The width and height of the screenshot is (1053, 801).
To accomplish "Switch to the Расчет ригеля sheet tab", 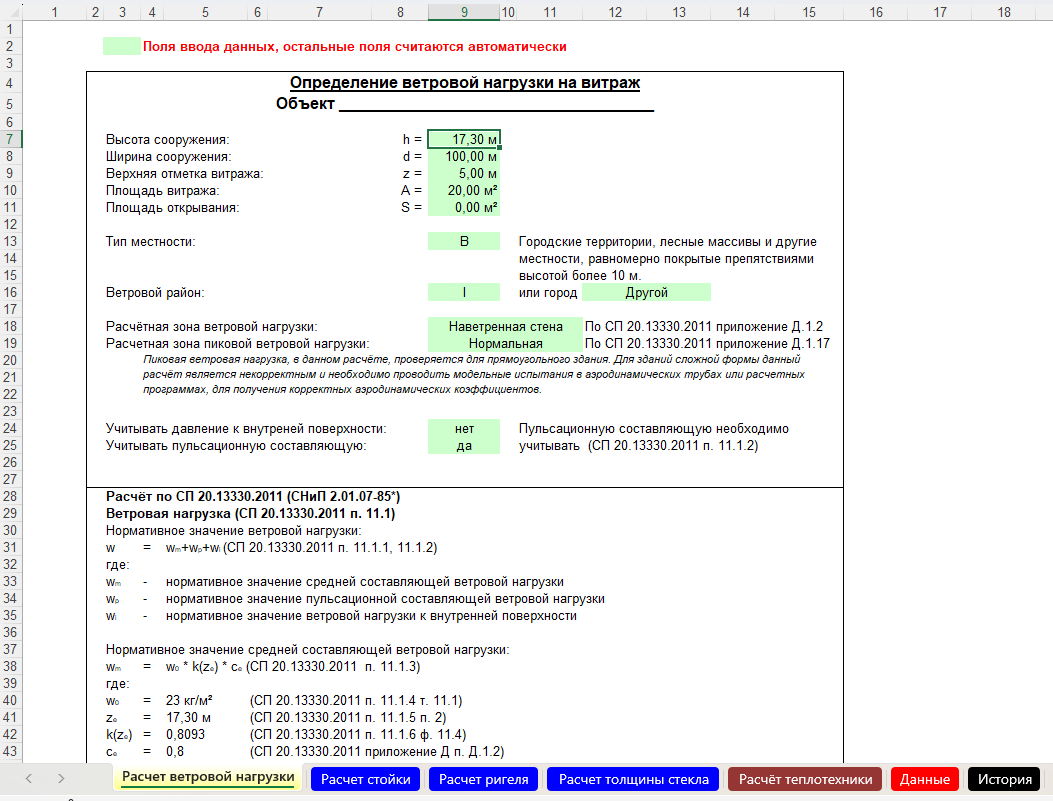I will [484, 779].
